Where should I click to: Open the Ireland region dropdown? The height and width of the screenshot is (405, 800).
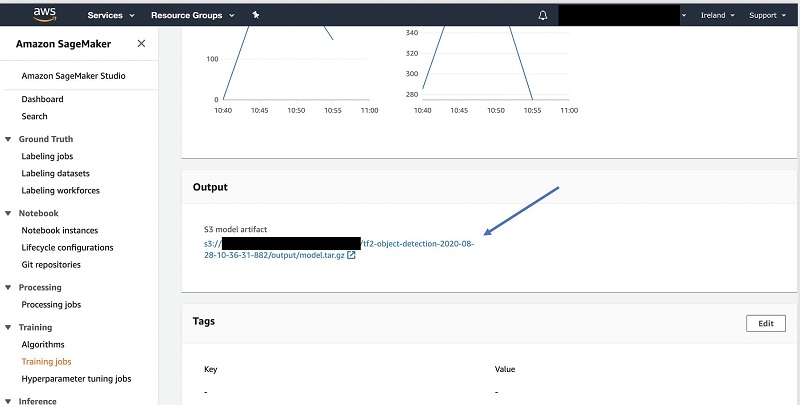(x=717, y=15)
